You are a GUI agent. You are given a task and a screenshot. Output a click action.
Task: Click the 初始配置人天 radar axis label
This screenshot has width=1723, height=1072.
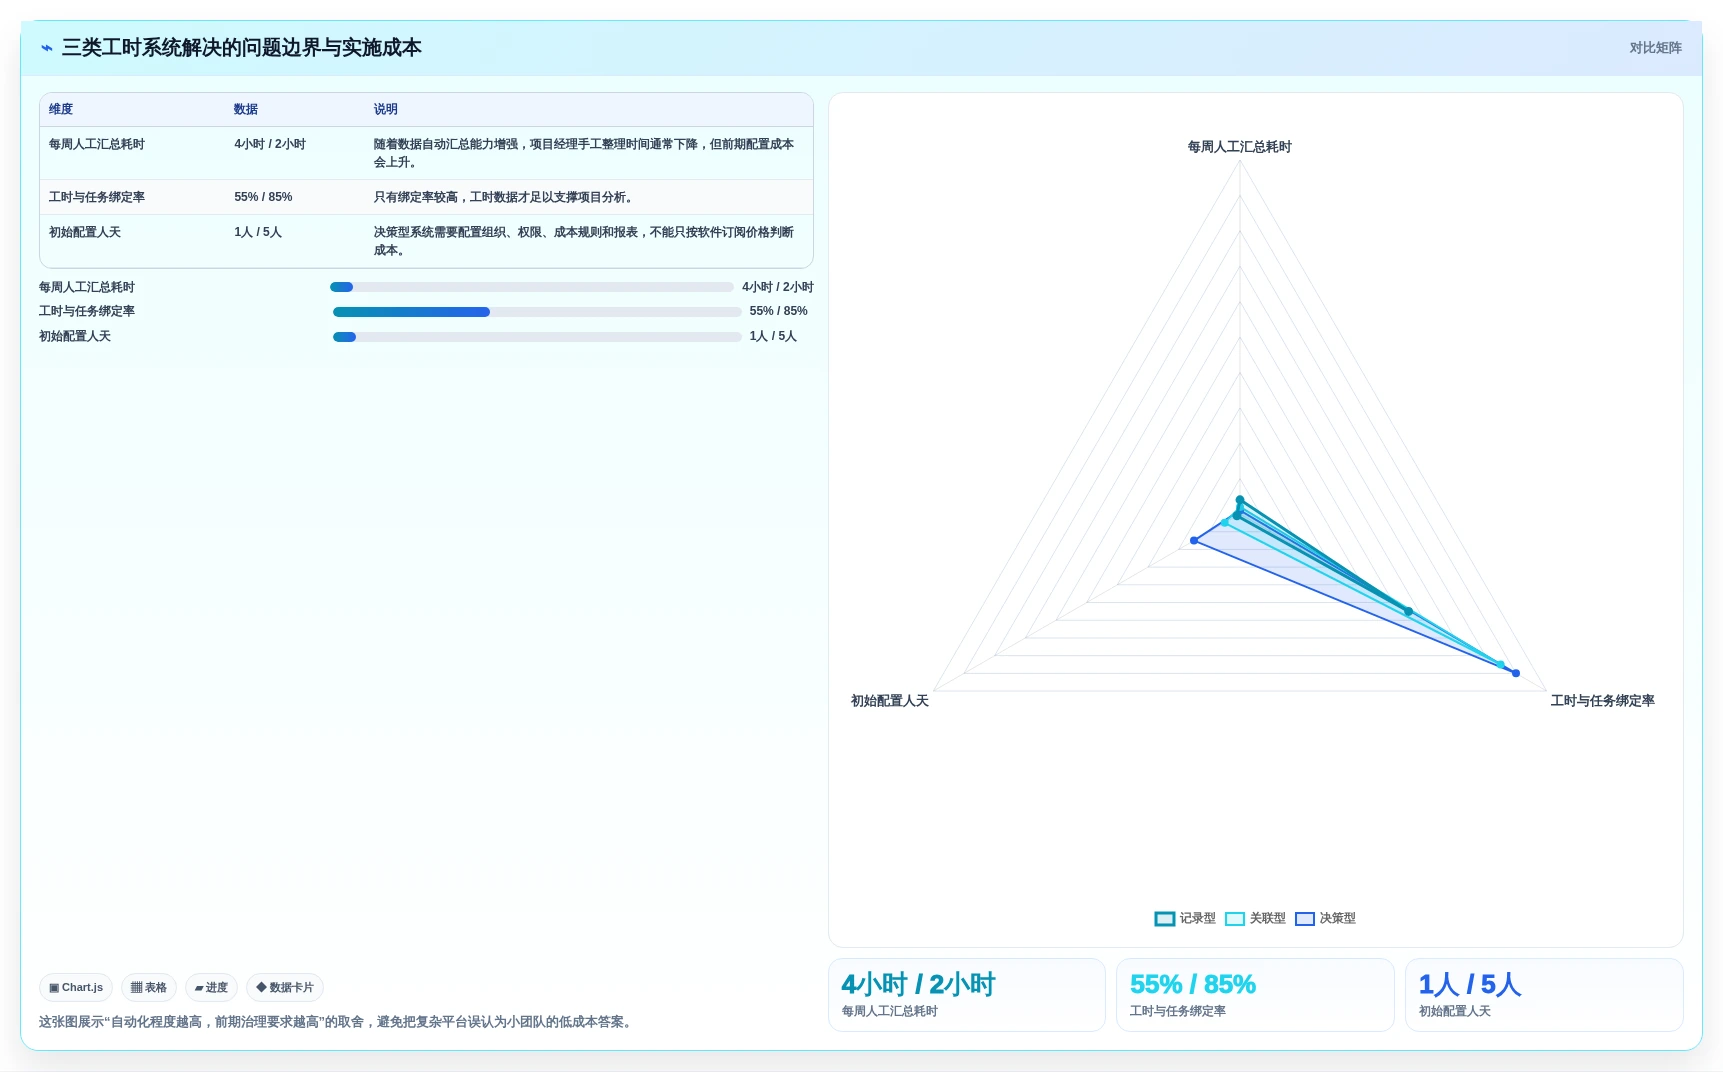(x=890, y=701)
